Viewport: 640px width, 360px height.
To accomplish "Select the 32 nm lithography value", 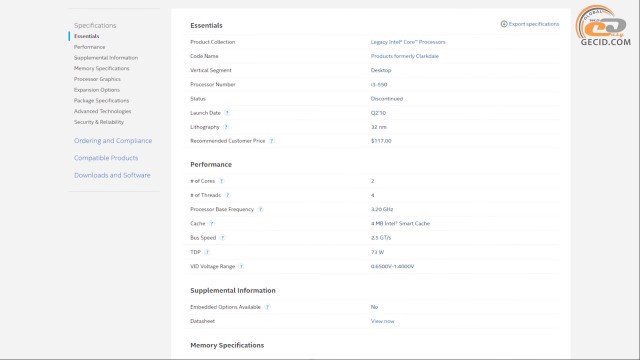I will tap(378, 127).
